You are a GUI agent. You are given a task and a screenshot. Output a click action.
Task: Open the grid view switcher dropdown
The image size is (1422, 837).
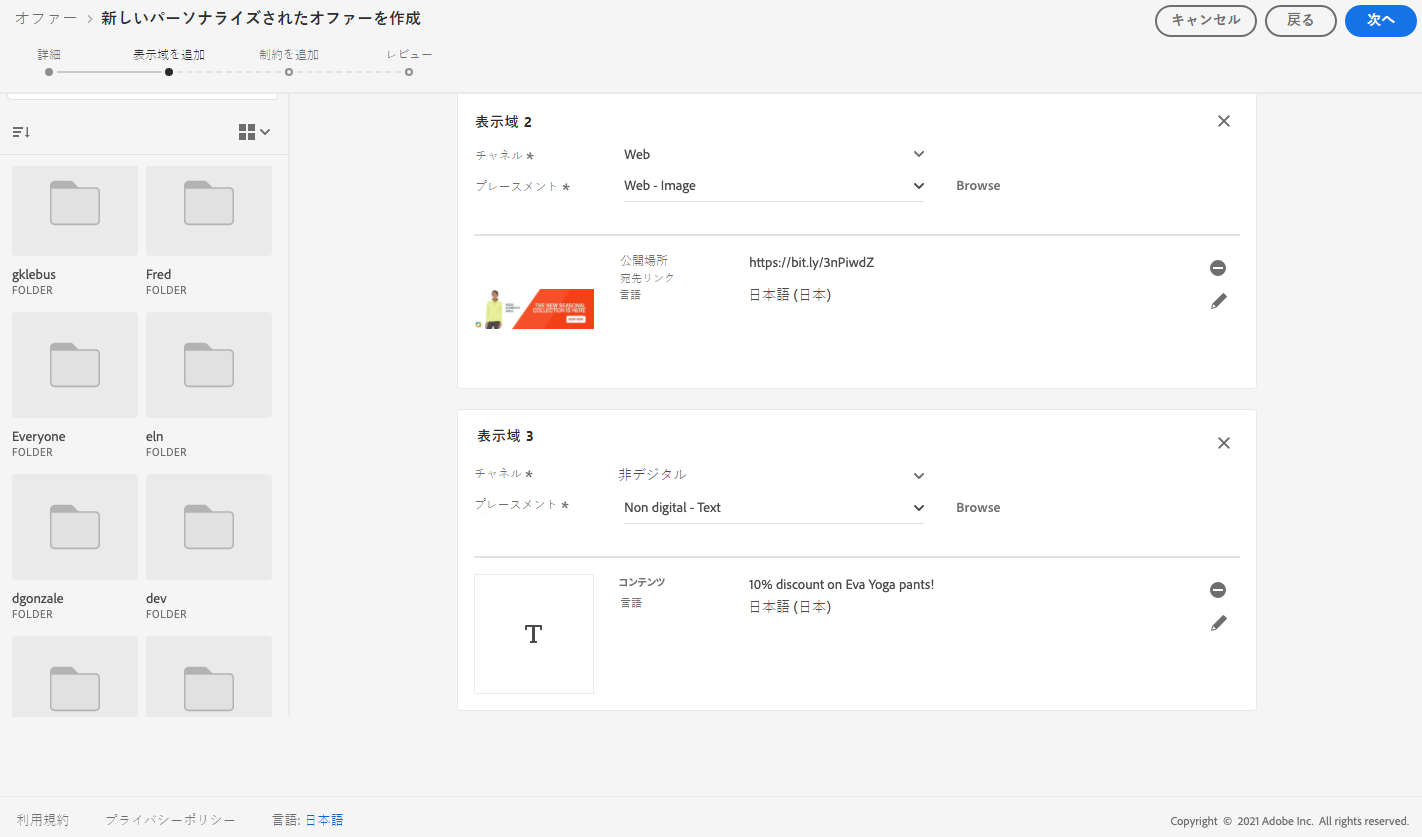(254, 132)
